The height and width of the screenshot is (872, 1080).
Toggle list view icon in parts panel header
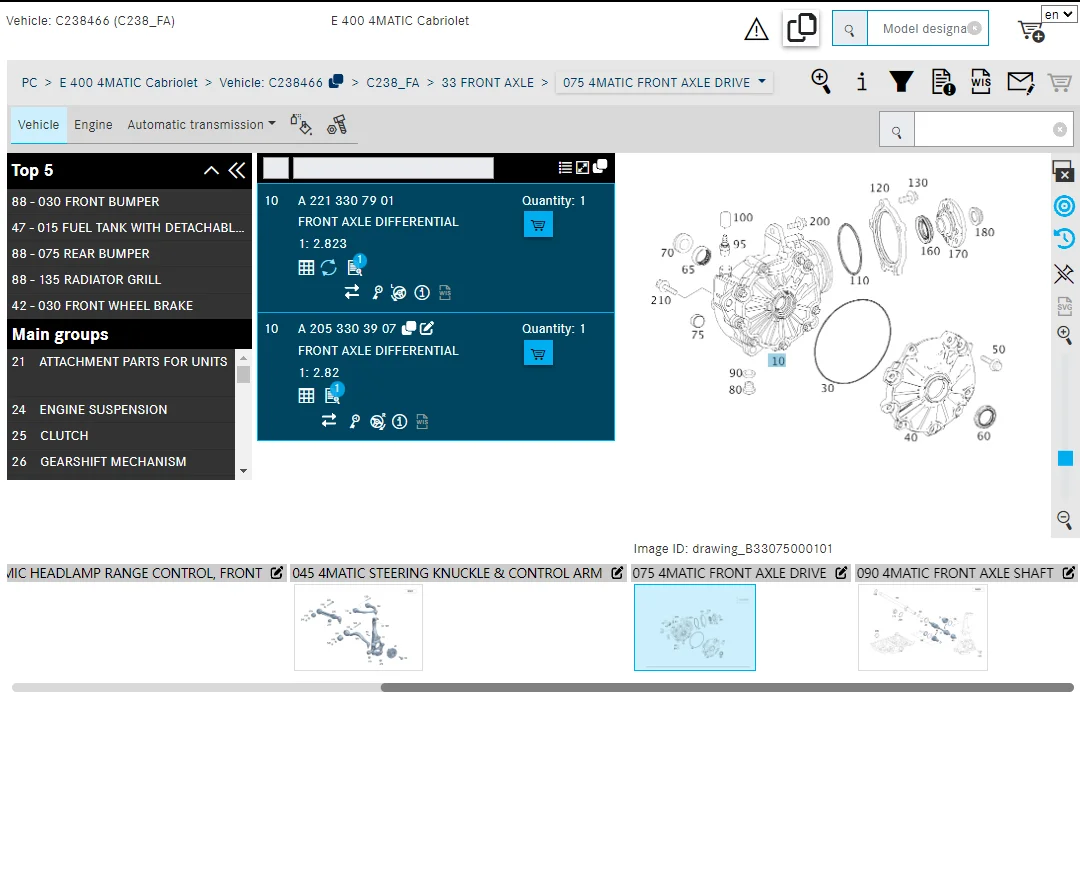click(x=565, y=168)
